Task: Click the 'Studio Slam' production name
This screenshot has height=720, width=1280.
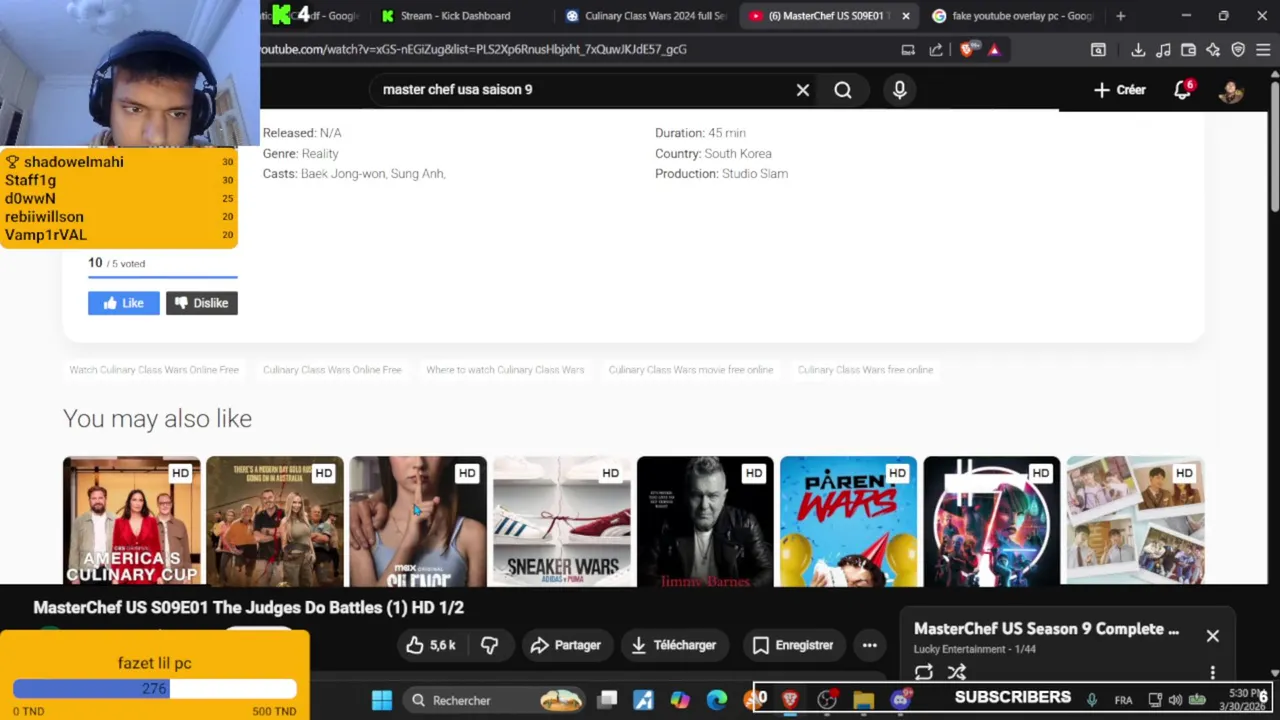Action: click(755, 174)
